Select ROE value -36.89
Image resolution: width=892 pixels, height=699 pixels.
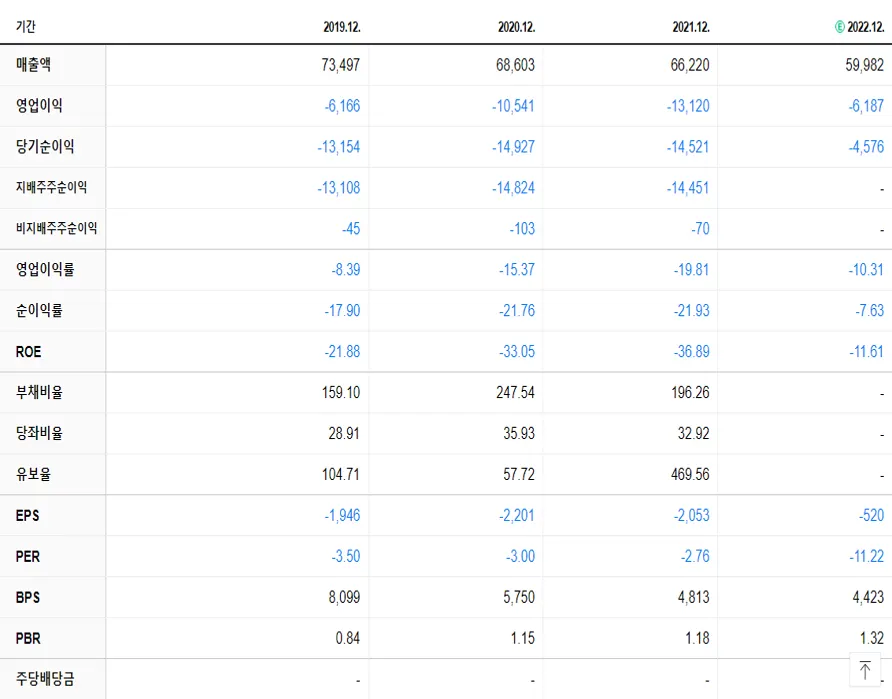click(x=692, y=351)
